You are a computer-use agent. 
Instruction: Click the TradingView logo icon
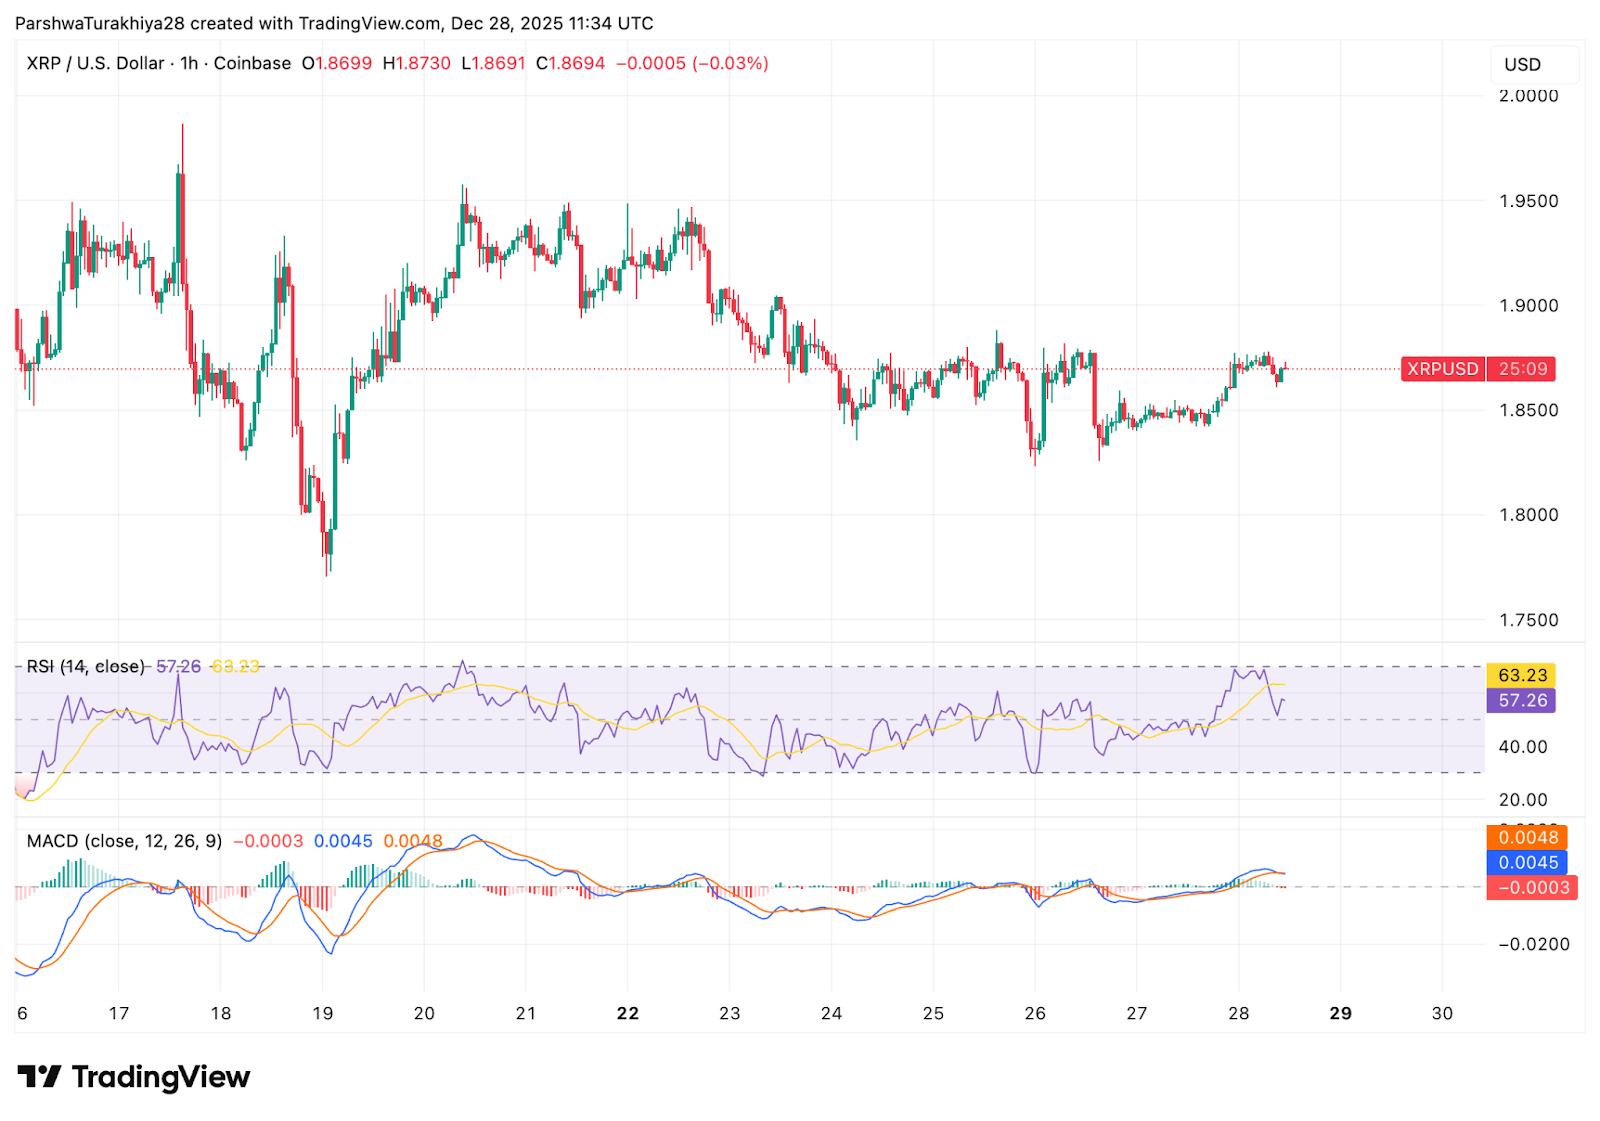[39, 1077]
